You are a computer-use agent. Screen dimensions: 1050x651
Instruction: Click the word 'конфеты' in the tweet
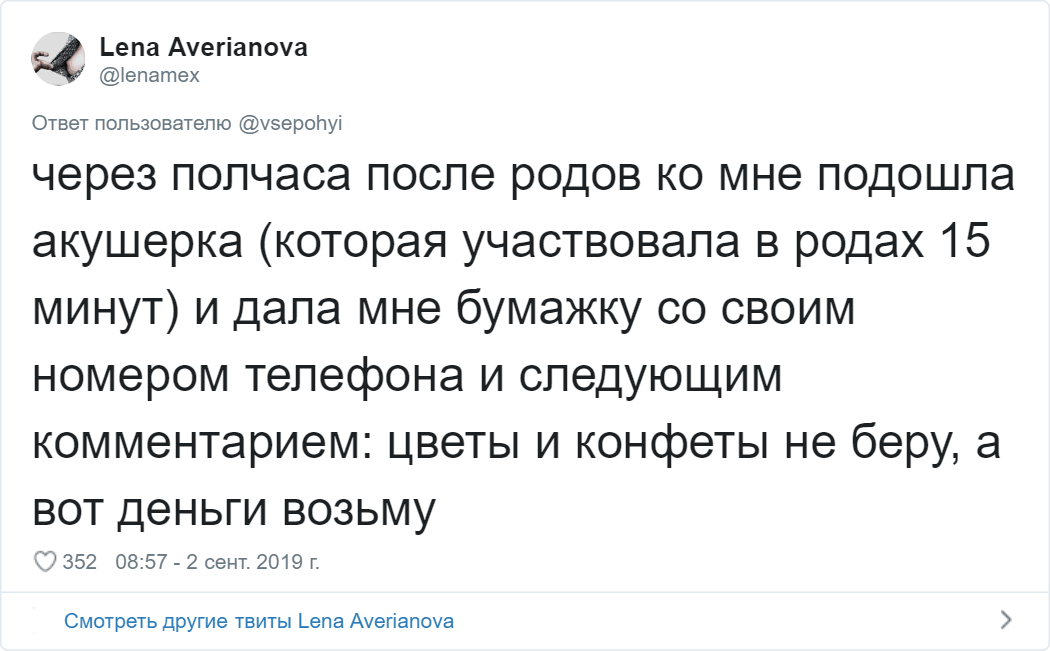(x=758, y=443)
